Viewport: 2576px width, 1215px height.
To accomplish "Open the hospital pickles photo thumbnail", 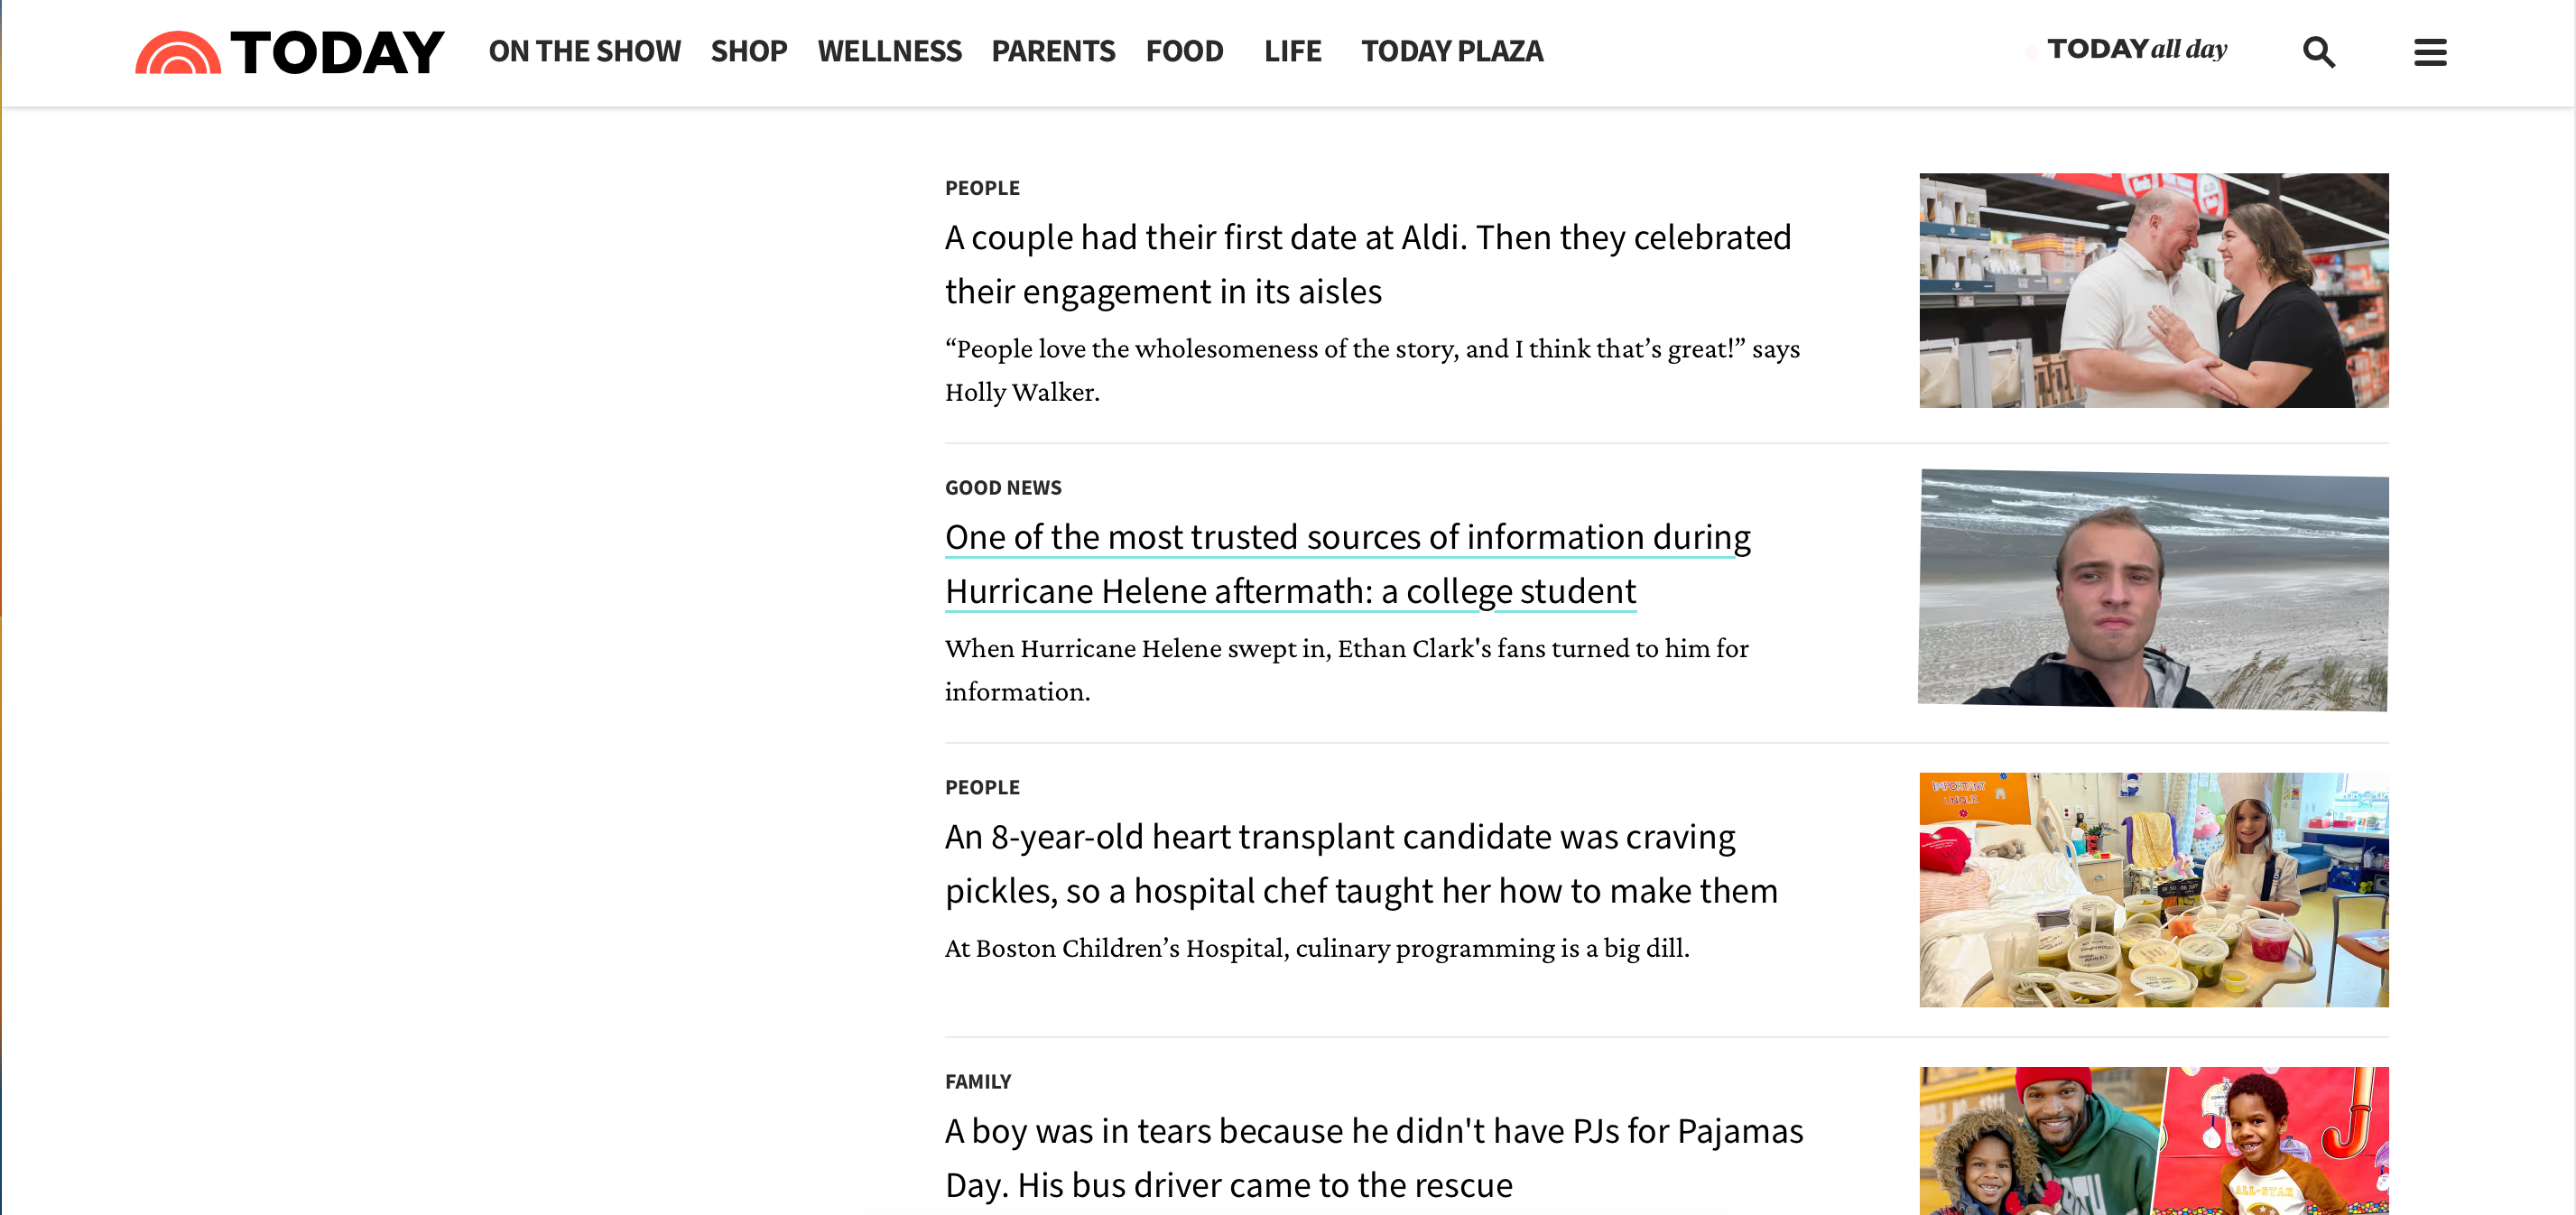I will tap(2153, 889).
